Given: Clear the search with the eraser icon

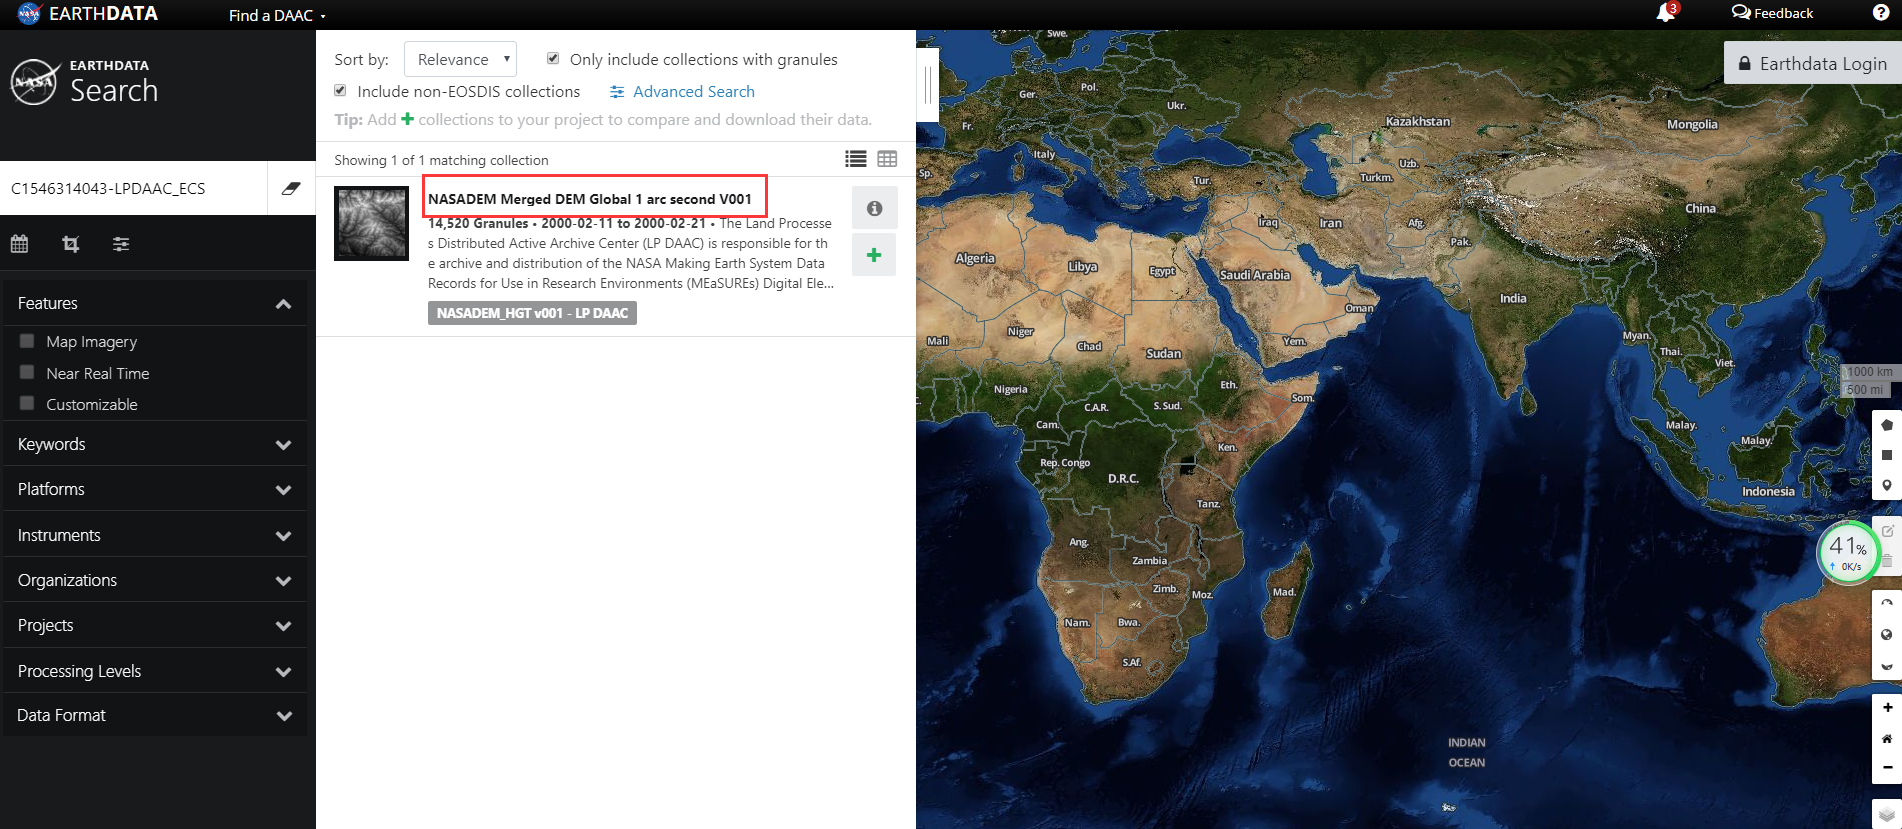Looking at the screenshot, I should [x=291, y=188].
